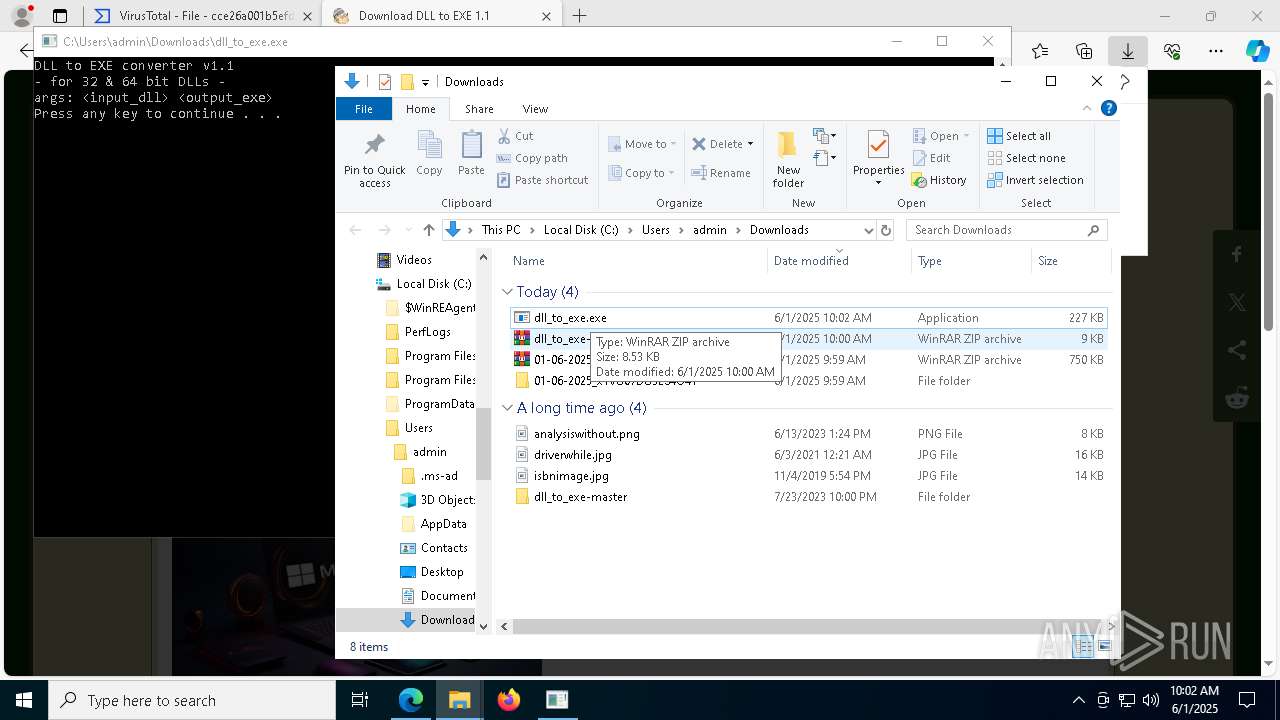Screen dimensions: 1280x720
Task: Switch to the Home ribbon tab
Action: [420, 109]
